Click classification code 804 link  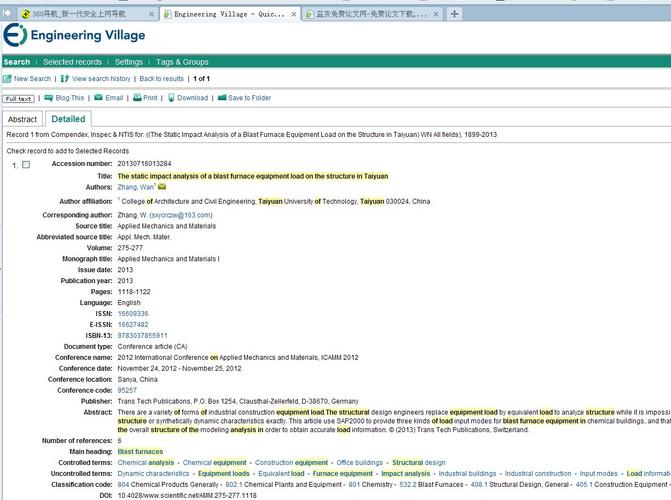(x=123, y=485)
